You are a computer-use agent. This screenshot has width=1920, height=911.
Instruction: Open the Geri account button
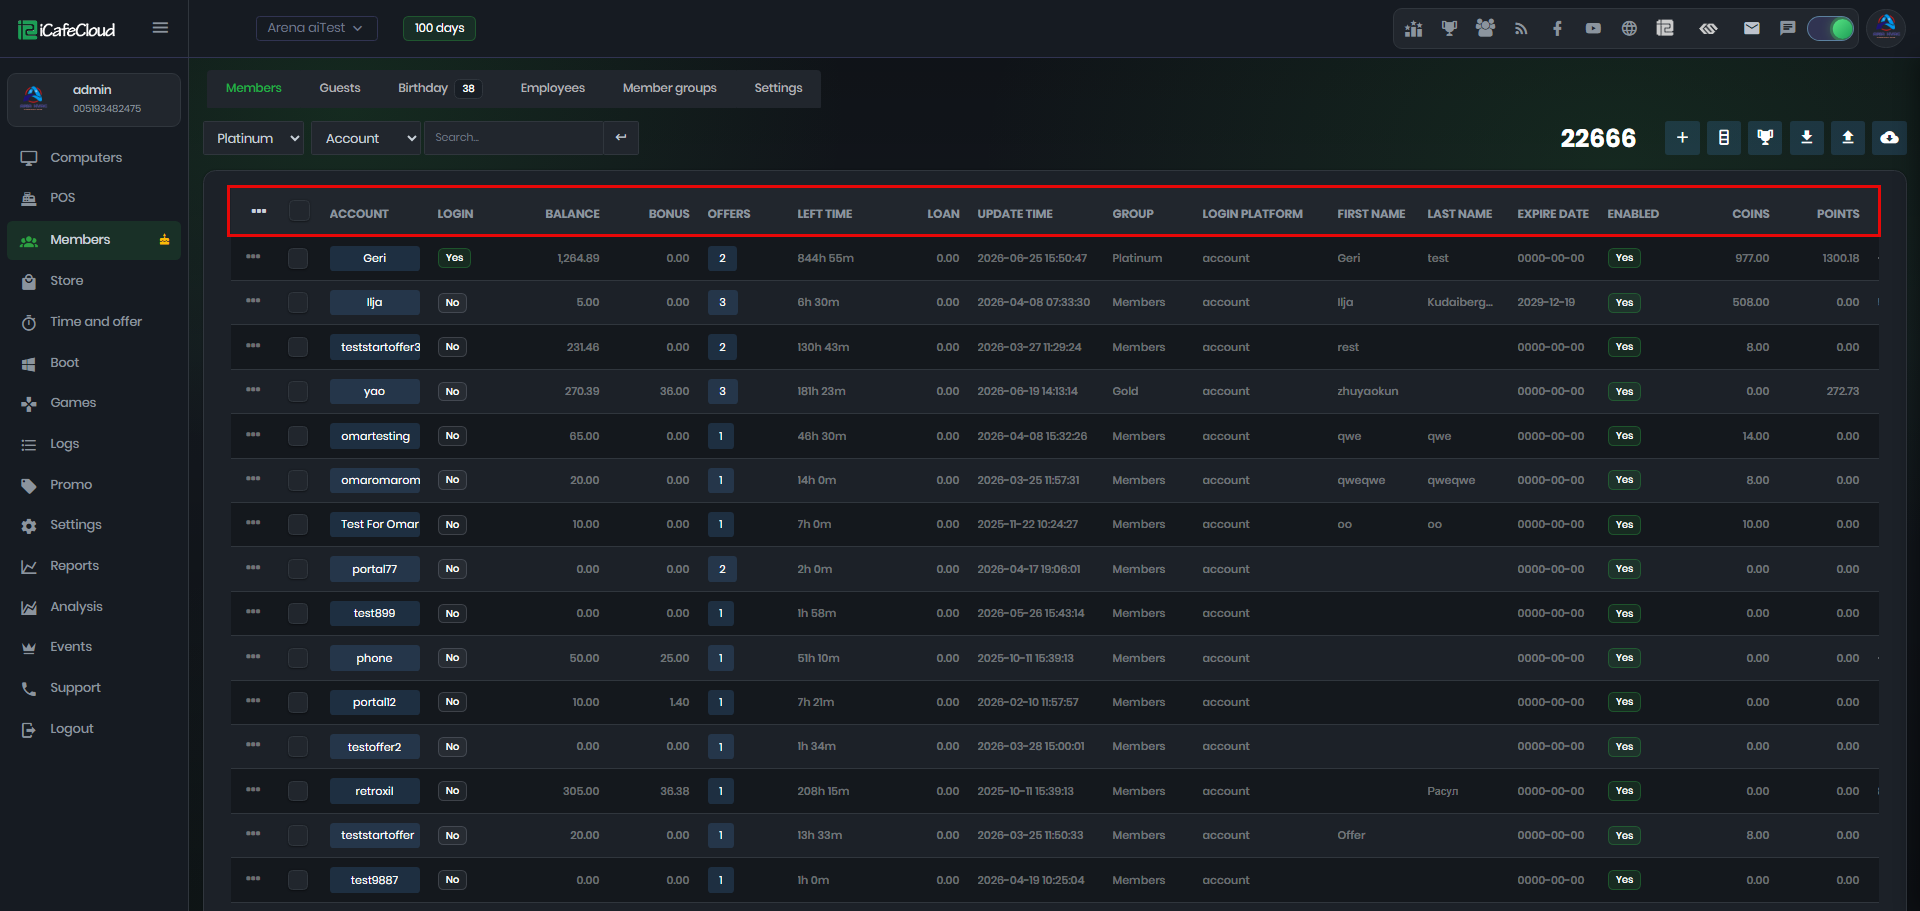pyautogui.click(x=375, y=258)
